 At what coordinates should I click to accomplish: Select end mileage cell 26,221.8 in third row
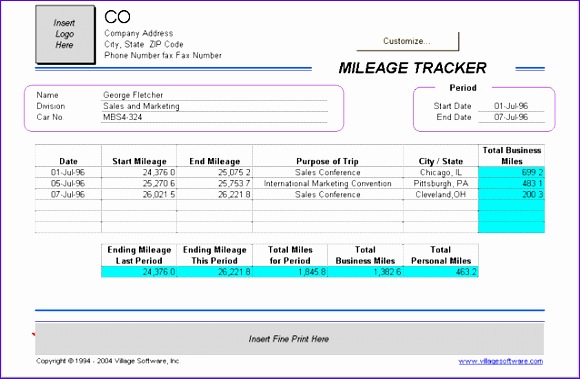pos(215,194)
